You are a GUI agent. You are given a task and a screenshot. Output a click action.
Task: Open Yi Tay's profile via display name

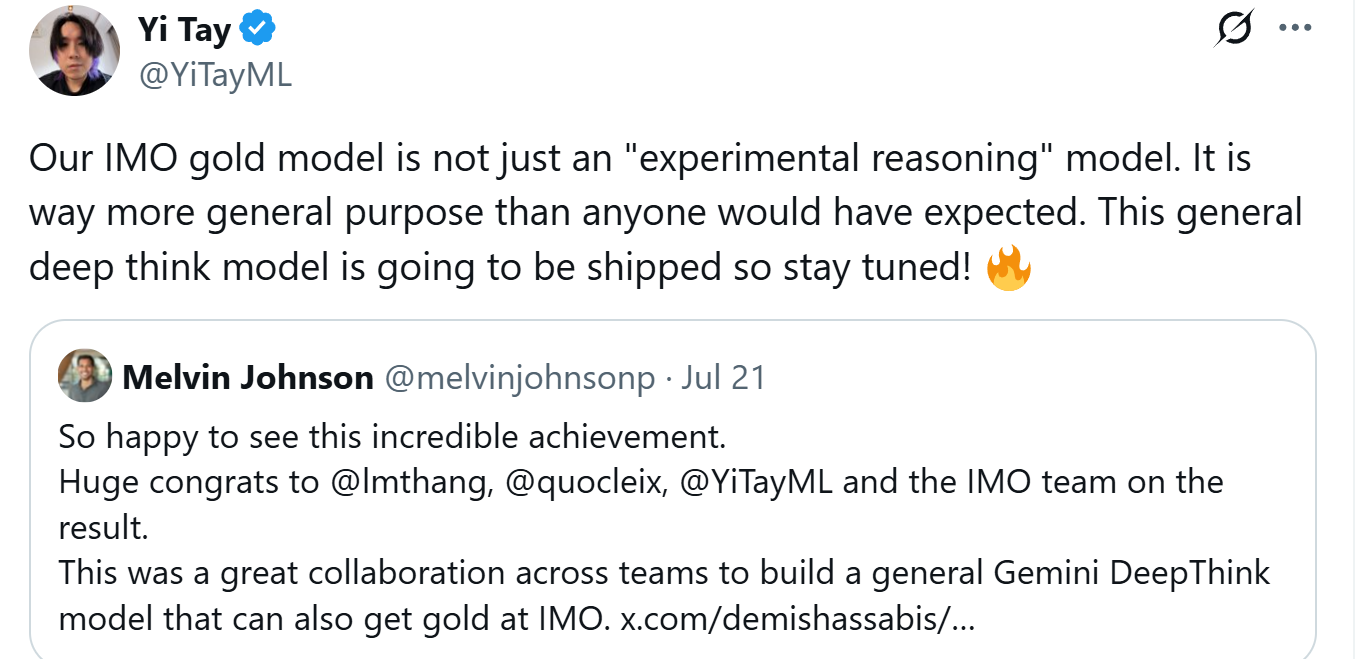point(184,31)
